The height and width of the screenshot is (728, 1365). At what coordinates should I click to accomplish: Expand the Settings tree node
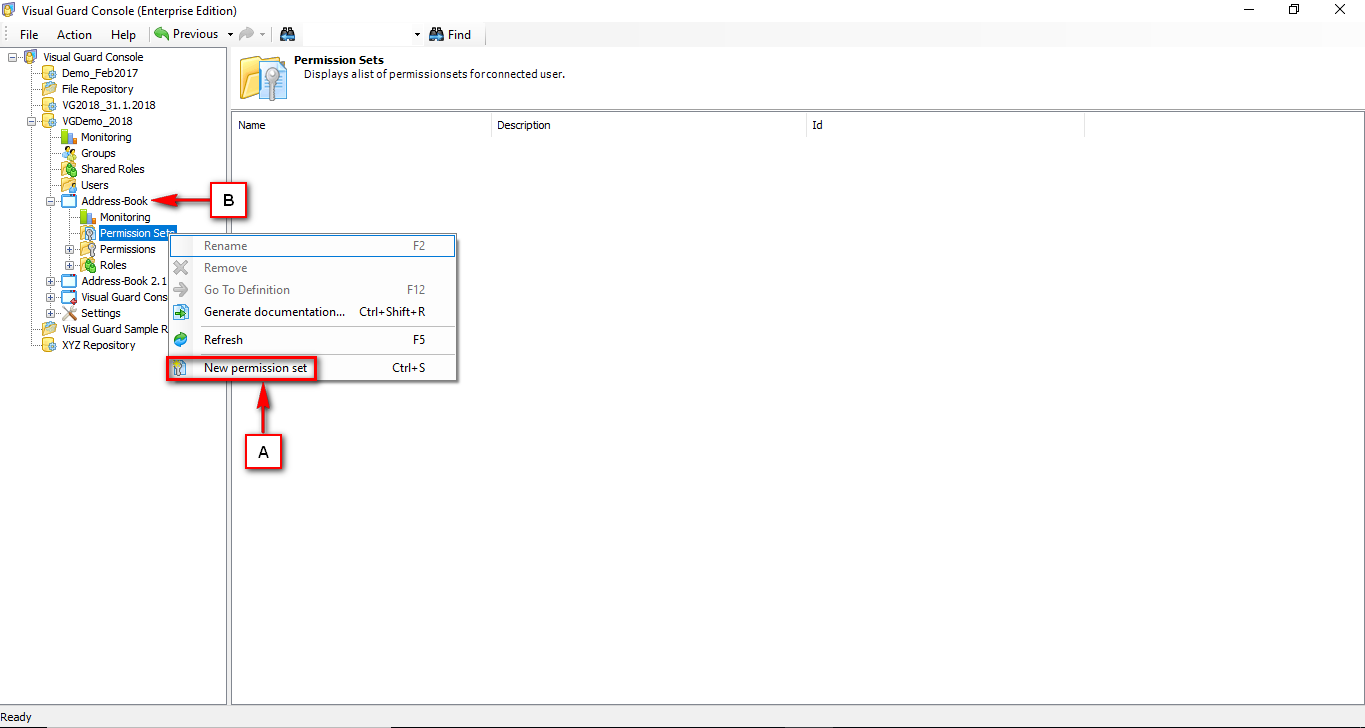click(51, 313)
